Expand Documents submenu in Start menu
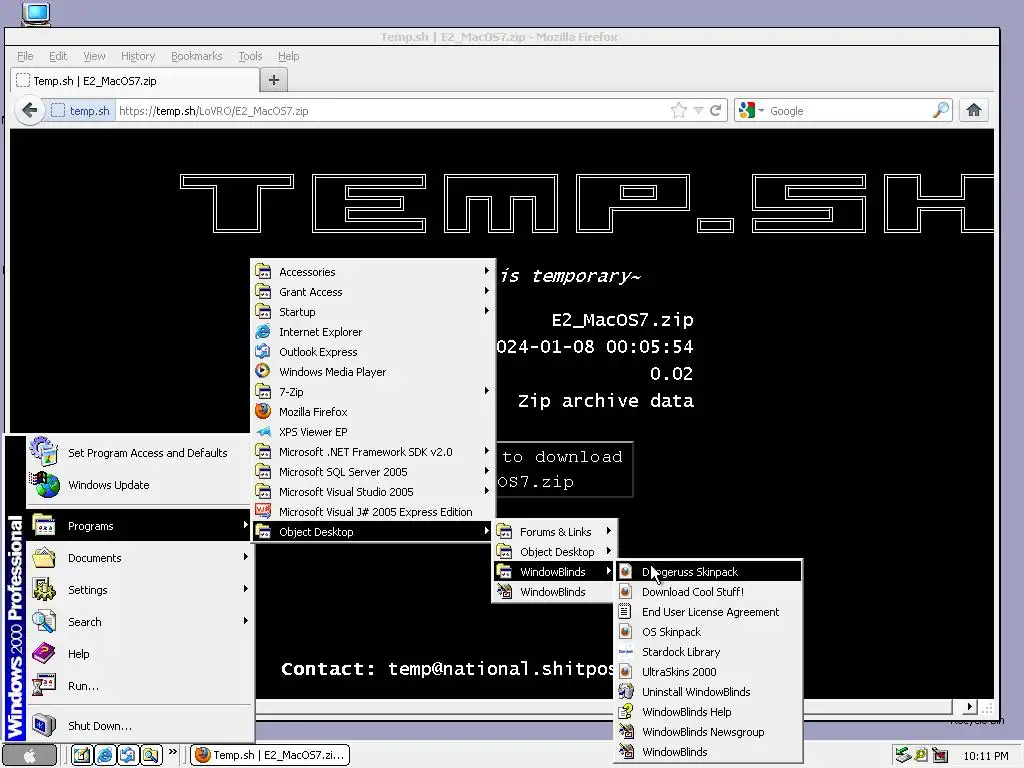The image size is (1024, 768). pos(138,558)
